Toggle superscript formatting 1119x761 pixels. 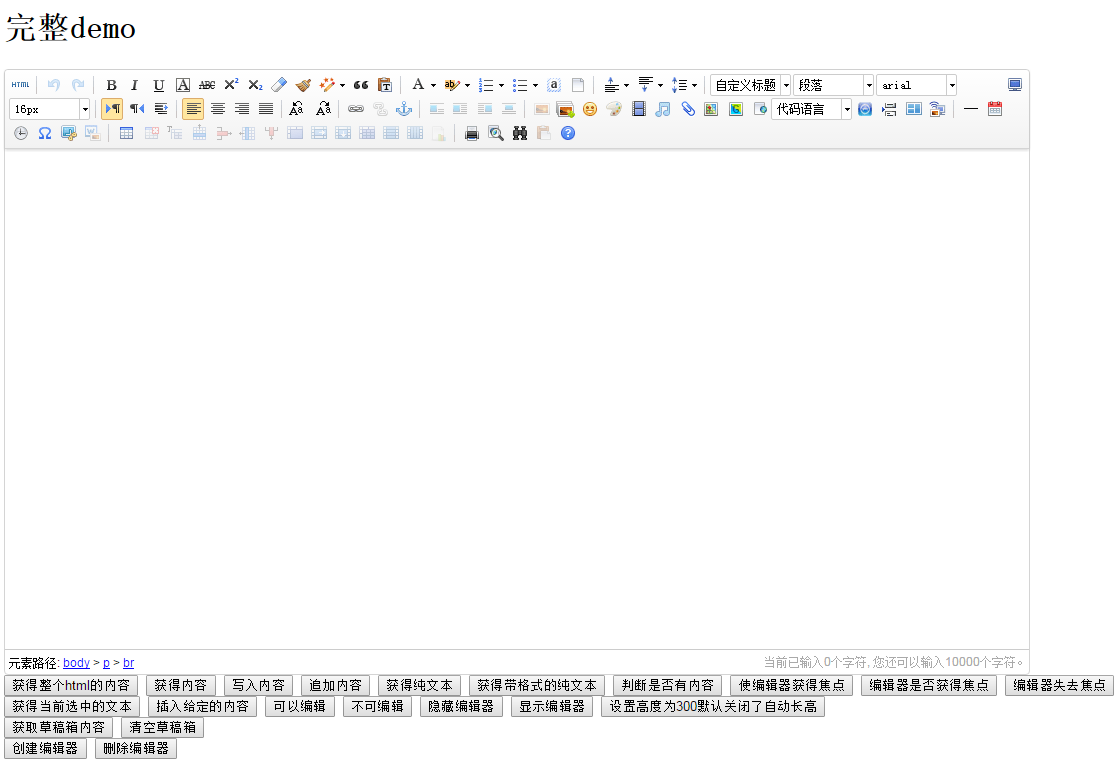coord(231,85)
